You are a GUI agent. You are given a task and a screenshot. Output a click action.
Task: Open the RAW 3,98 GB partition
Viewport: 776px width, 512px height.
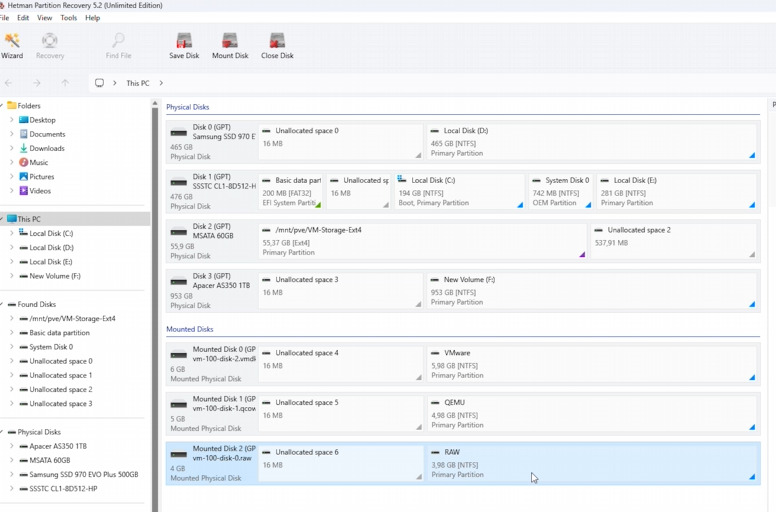(592, 463)
